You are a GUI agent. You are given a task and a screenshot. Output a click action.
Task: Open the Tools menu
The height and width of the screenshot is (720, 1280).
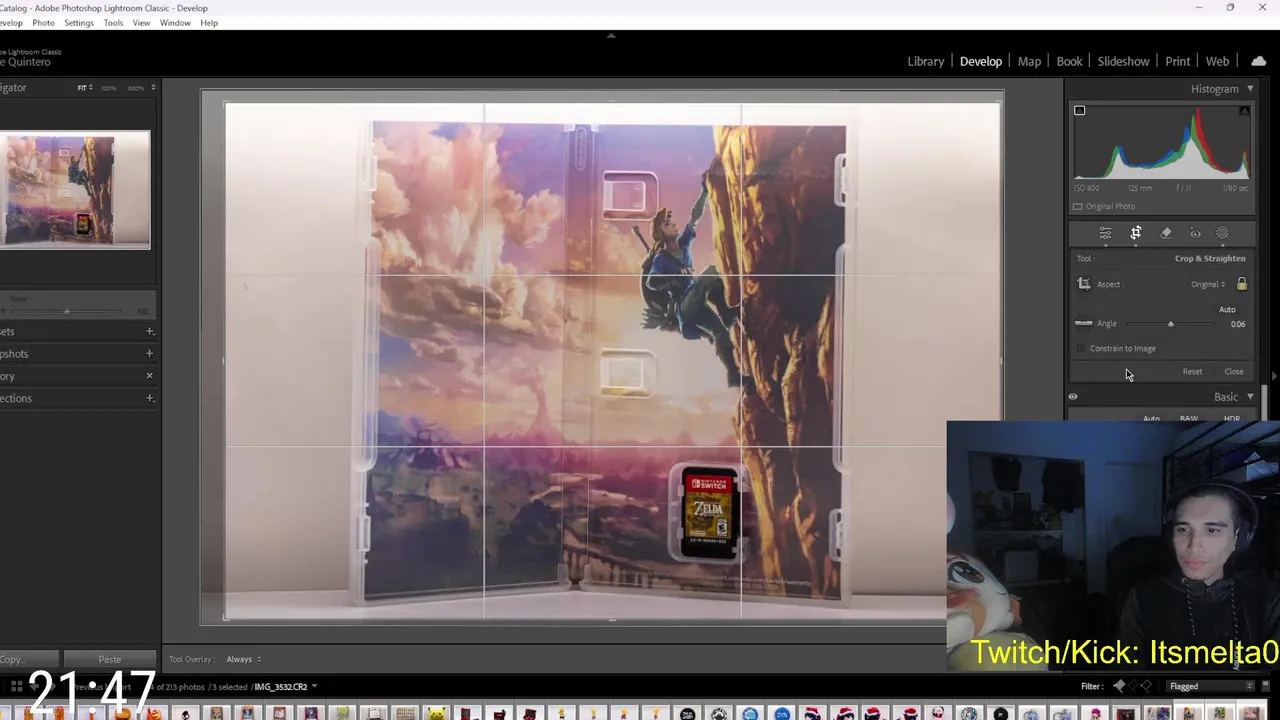(x=113, y=22)
